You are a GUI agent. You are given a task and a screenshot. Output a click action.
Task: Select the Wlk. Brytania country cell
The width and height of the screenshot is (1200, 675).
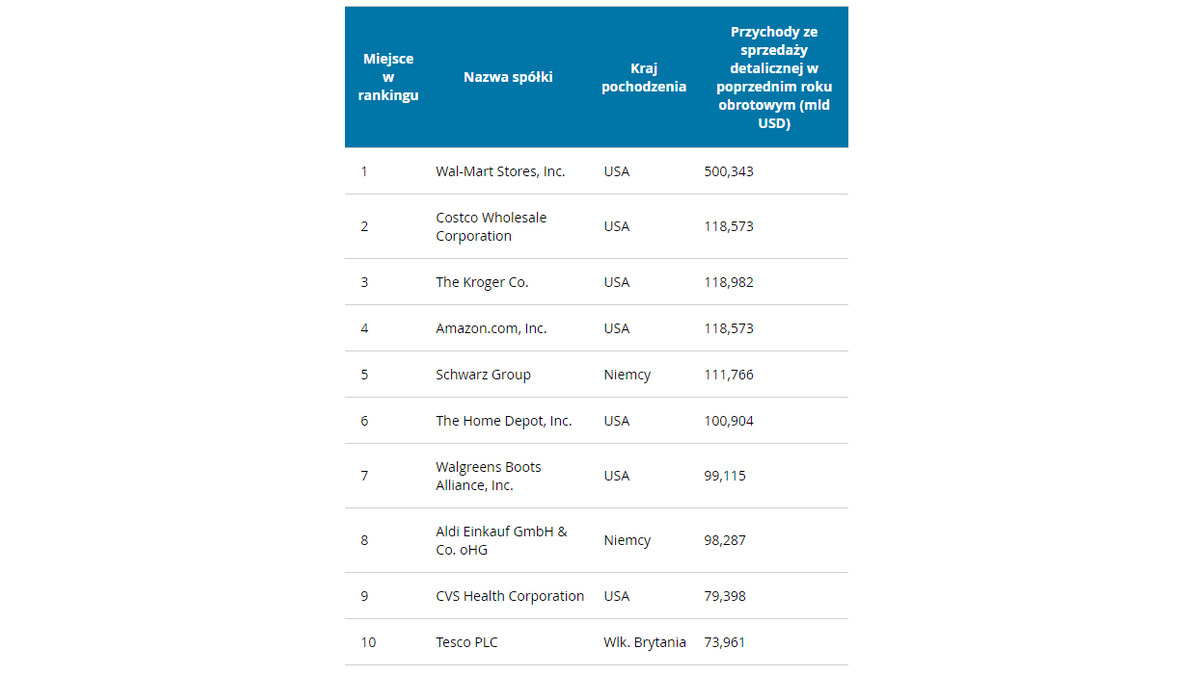(645, 642)
